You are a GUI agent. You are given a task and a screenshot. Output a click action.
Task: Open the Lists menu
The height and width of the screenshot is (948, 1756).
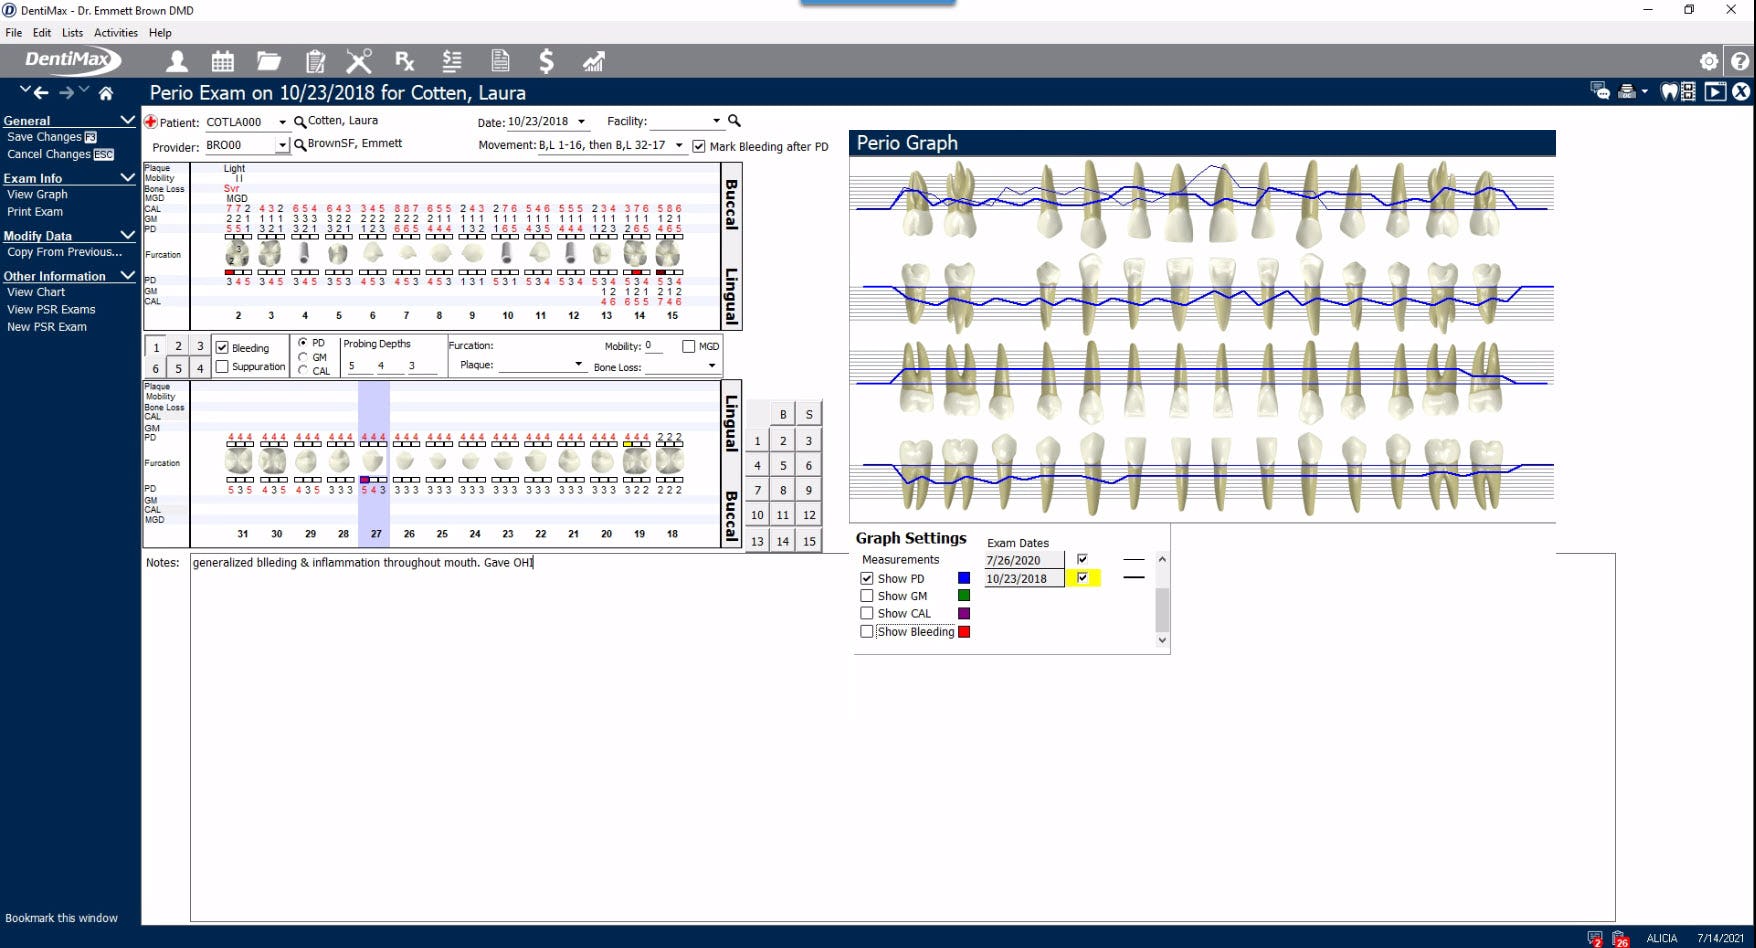[x=71, y=32]
